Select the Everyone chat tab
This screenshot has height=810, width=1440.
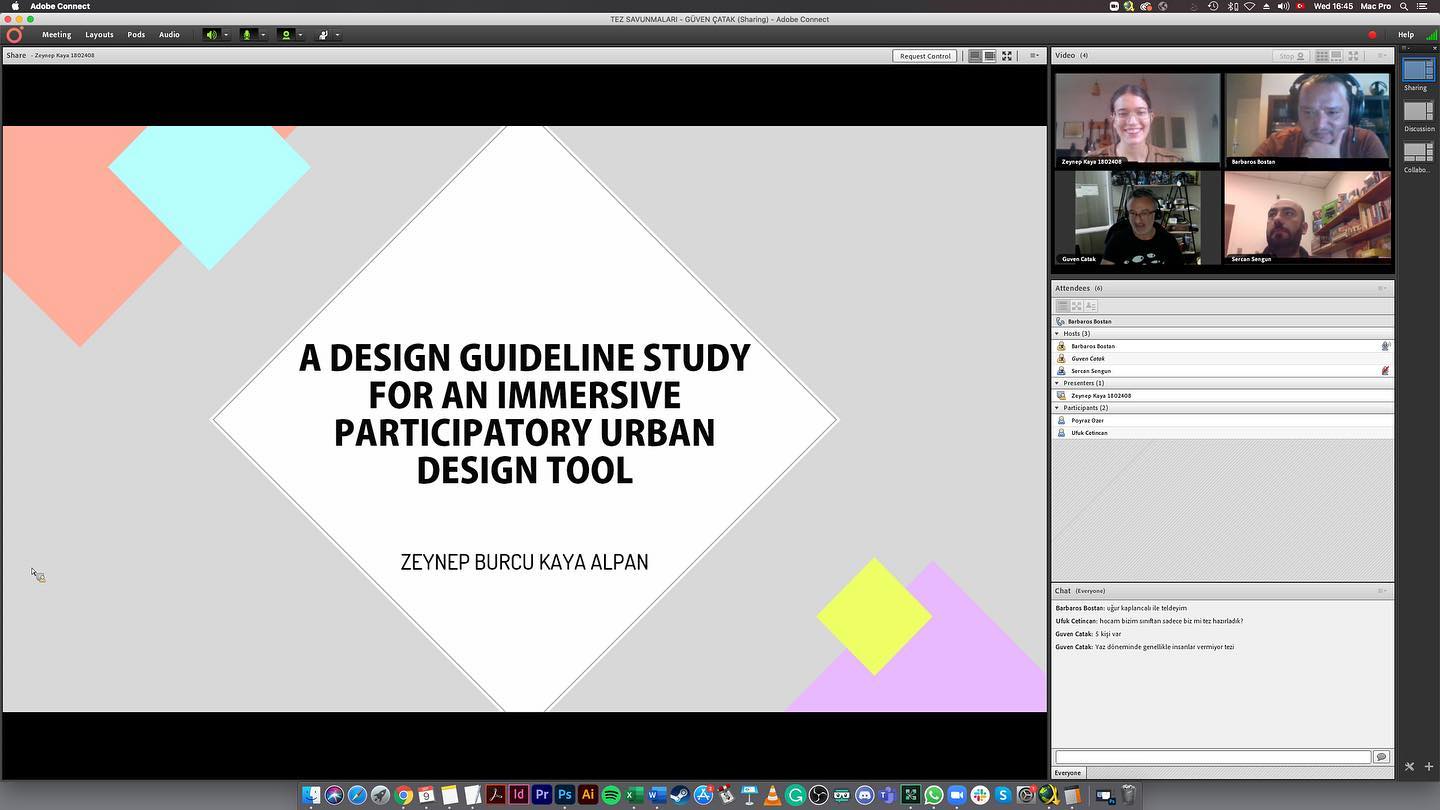click(x=1068, y=773)
